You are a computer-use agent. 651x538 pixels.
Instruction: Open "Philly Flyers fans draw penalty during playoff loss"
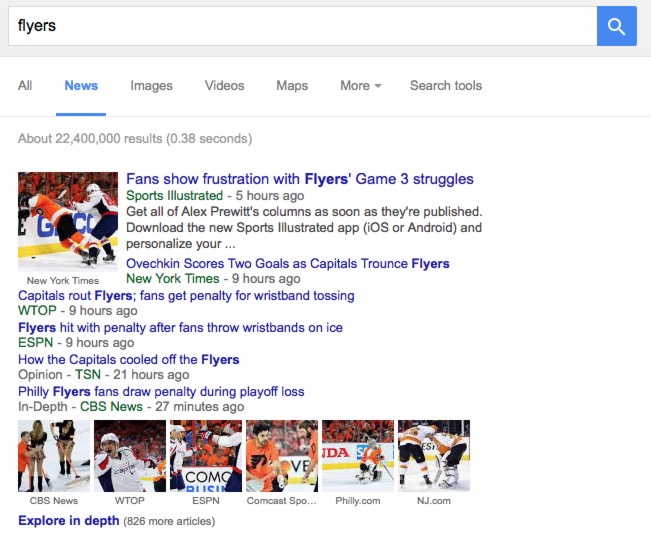click(161, 391)
